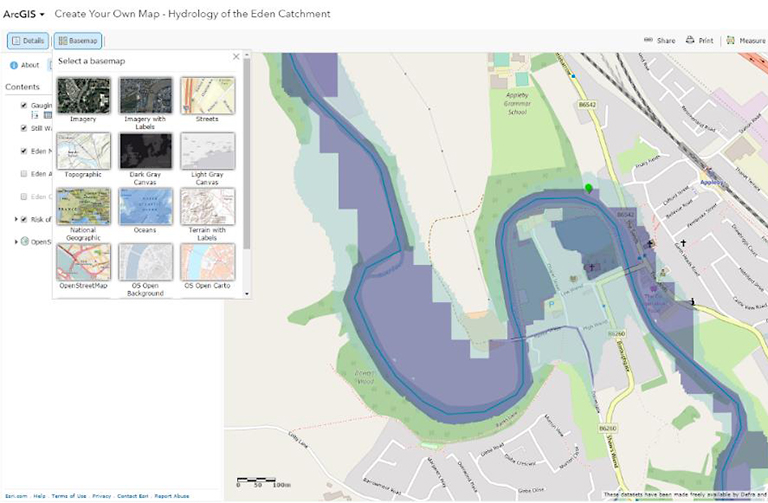Click the basemap gallery scrollbar thumb
This screenshot has height=503, width=768.
pos(246,154)
